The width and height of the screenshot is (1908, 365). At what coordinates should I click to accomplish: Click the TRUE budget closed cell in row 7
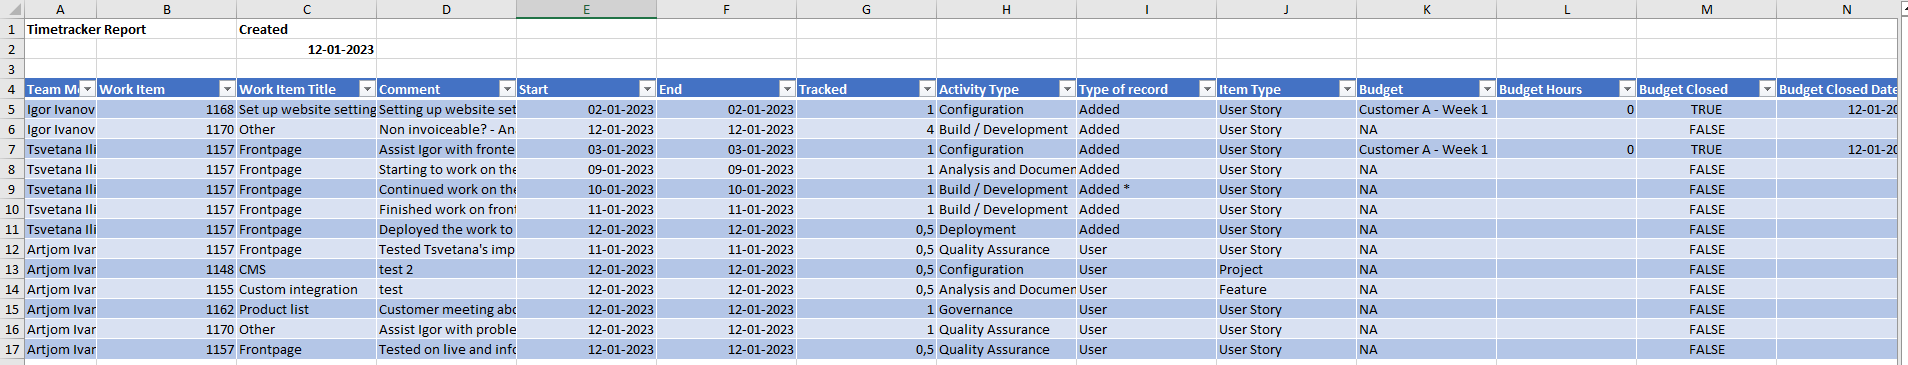1706,149
